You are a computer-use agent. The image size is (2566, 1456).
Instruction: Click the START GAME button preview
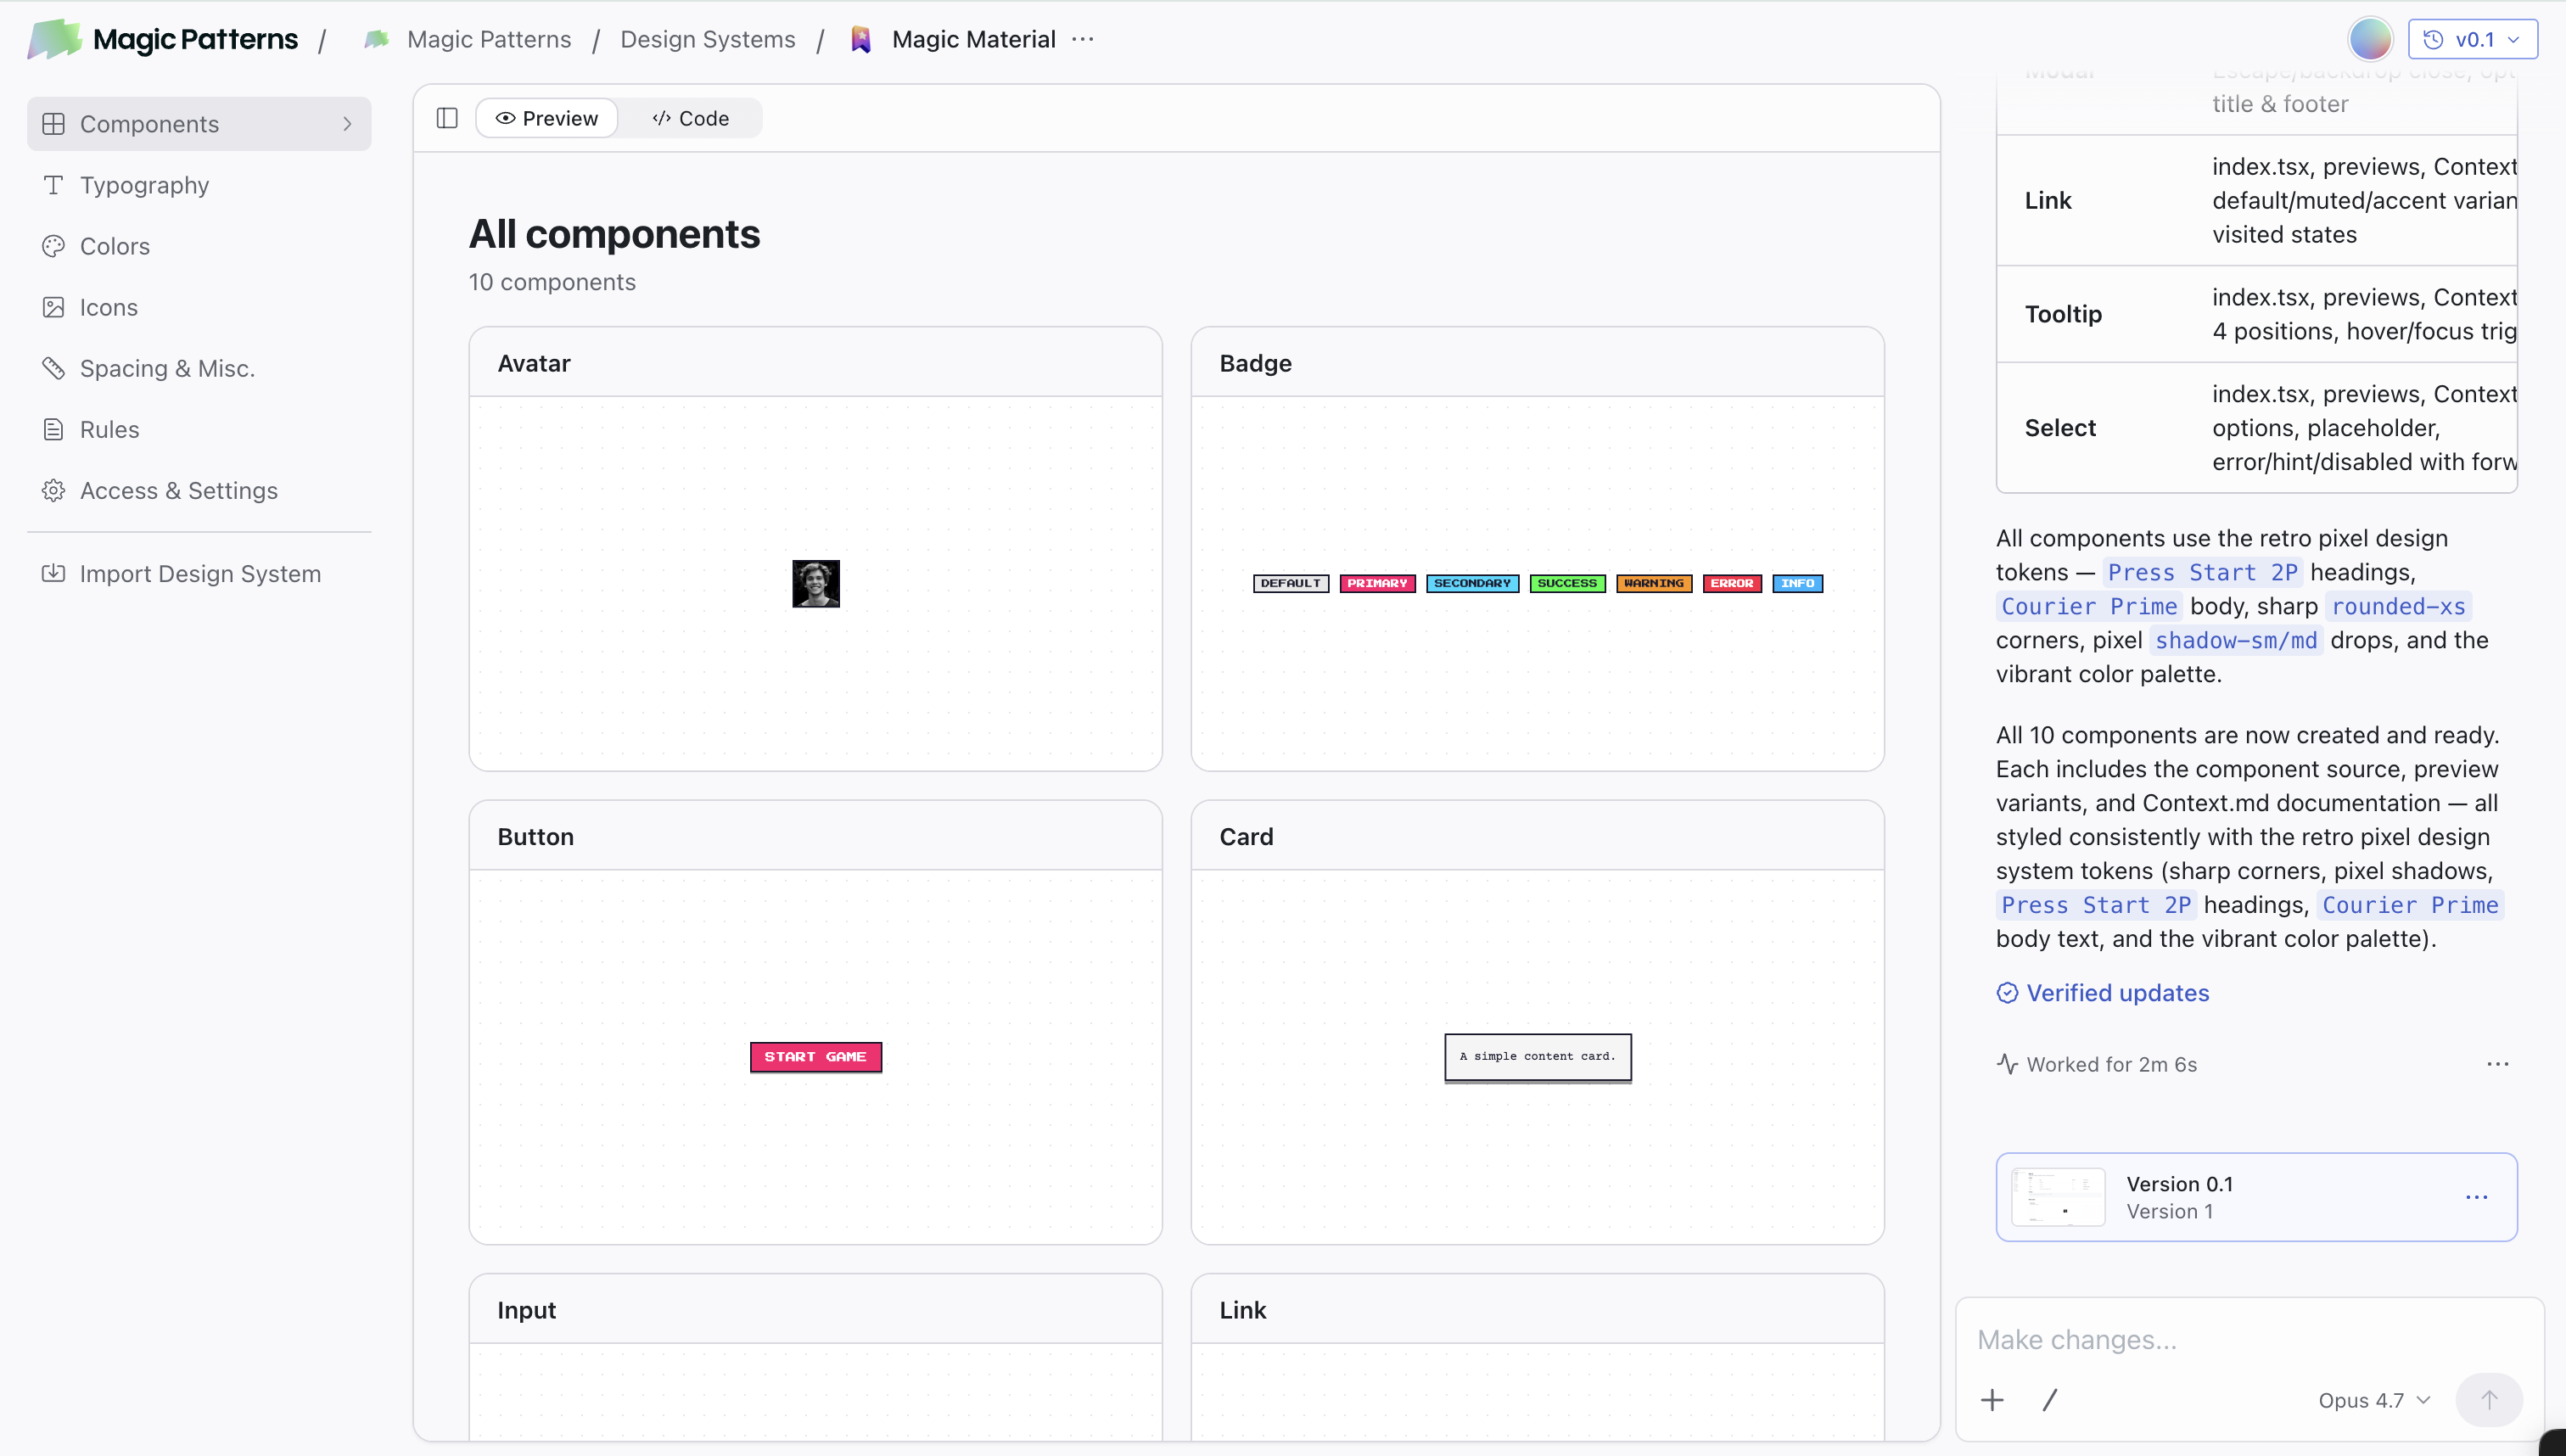[x=816, y=1057]
